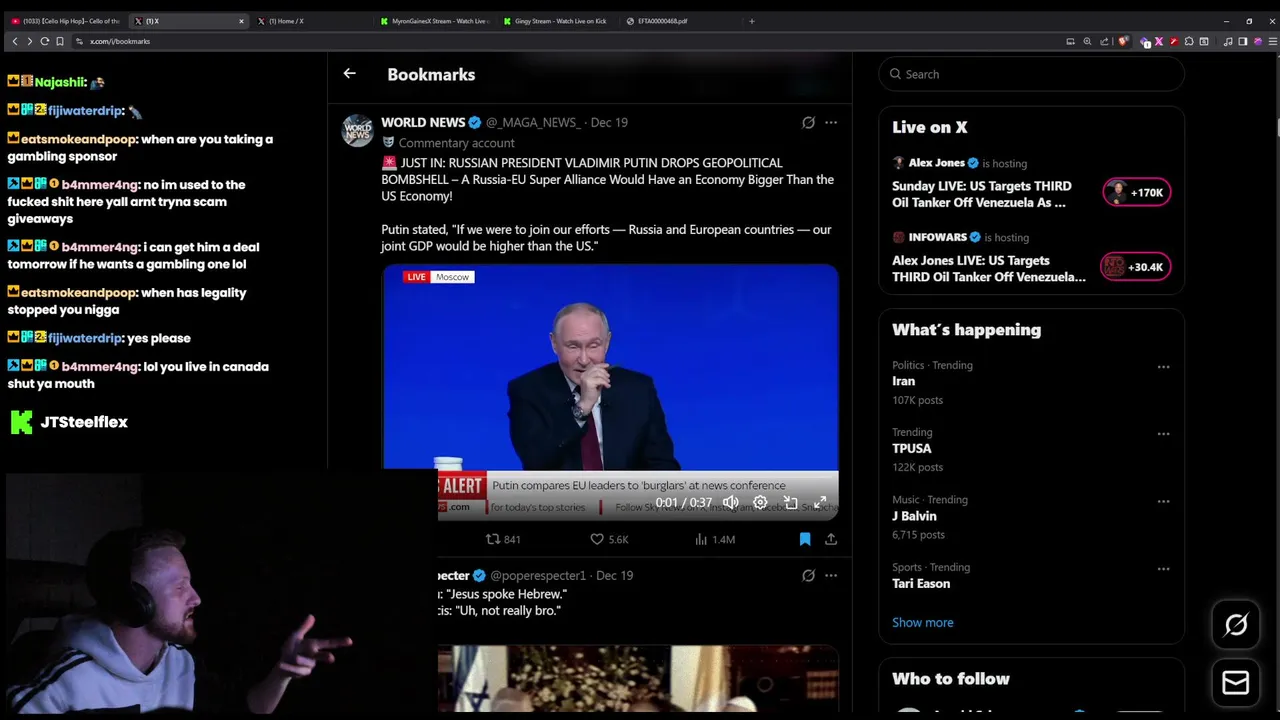Open cast media icon in address bar

click(x=1070, y=41)
